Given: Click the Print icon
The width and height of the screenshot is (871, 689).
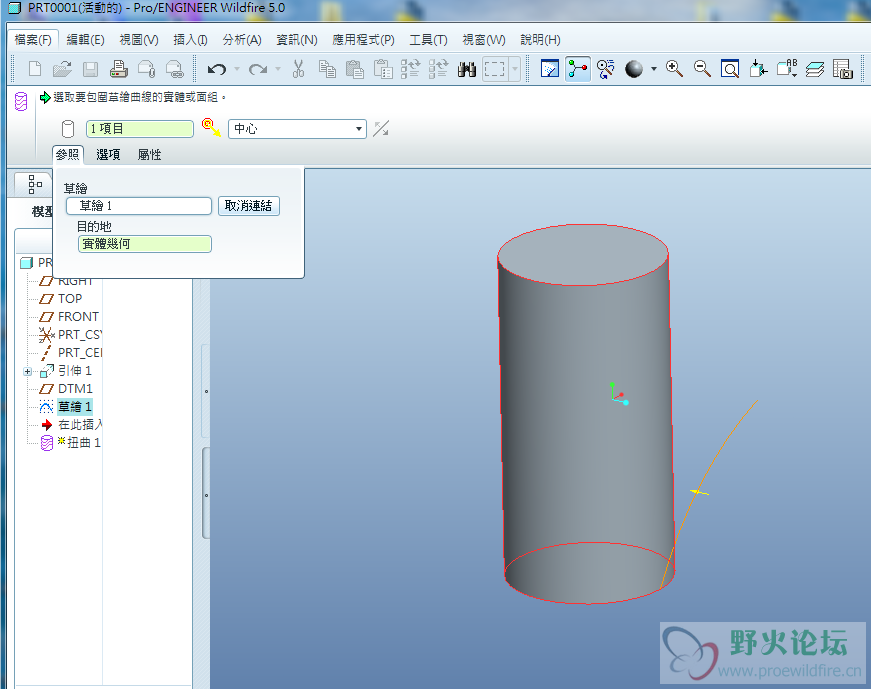Looking at the screenshot, I should coord(118,69).
